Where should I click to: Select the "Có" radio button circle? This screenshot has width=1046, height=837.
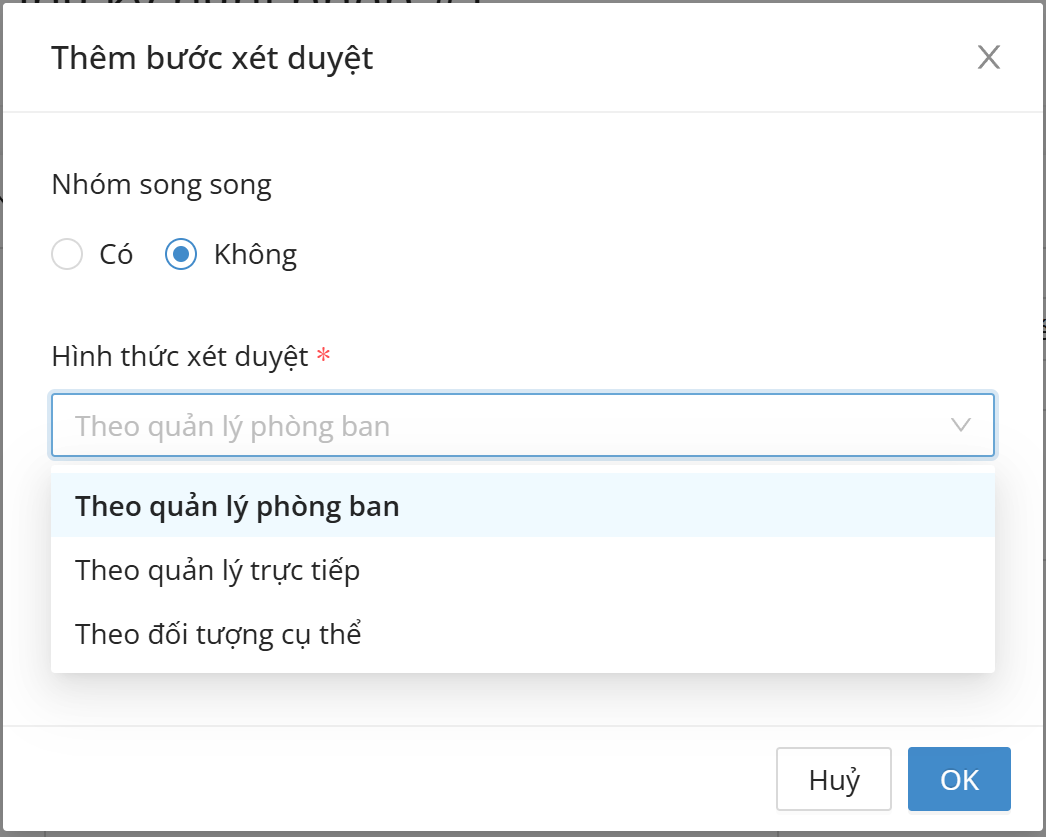point(67,255)
